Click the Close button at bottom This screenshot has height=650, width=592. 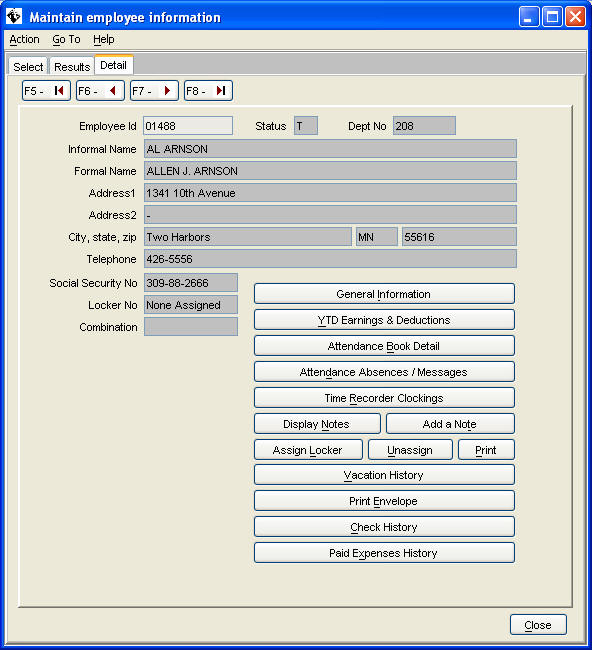[x=538, y=625]
